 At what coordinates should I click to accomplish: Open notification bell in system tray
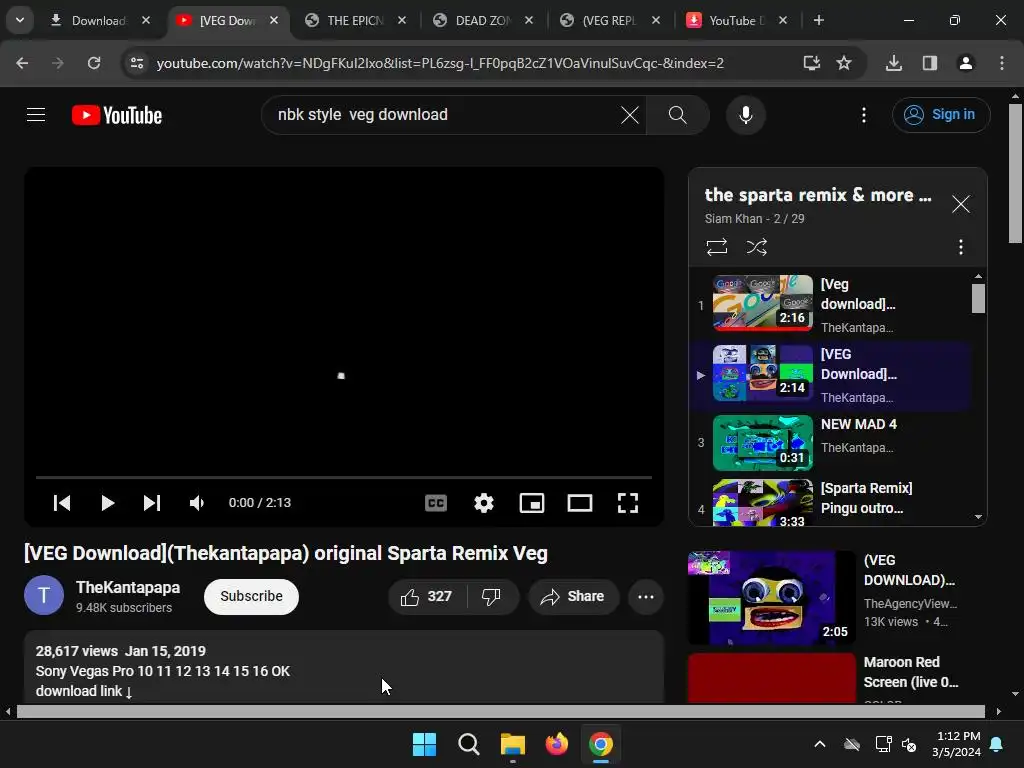(x=997, y=744)
